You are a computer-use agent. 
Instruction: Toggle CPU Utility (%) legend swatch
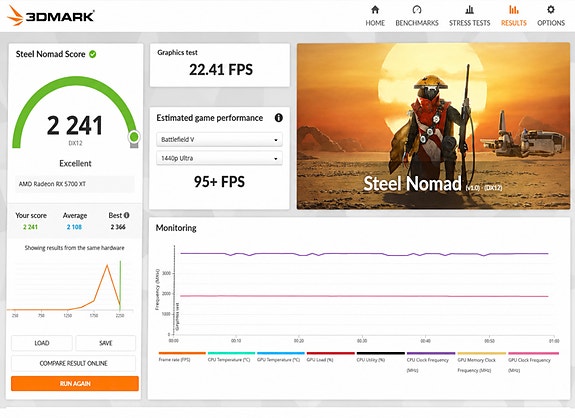pos(381,353)
